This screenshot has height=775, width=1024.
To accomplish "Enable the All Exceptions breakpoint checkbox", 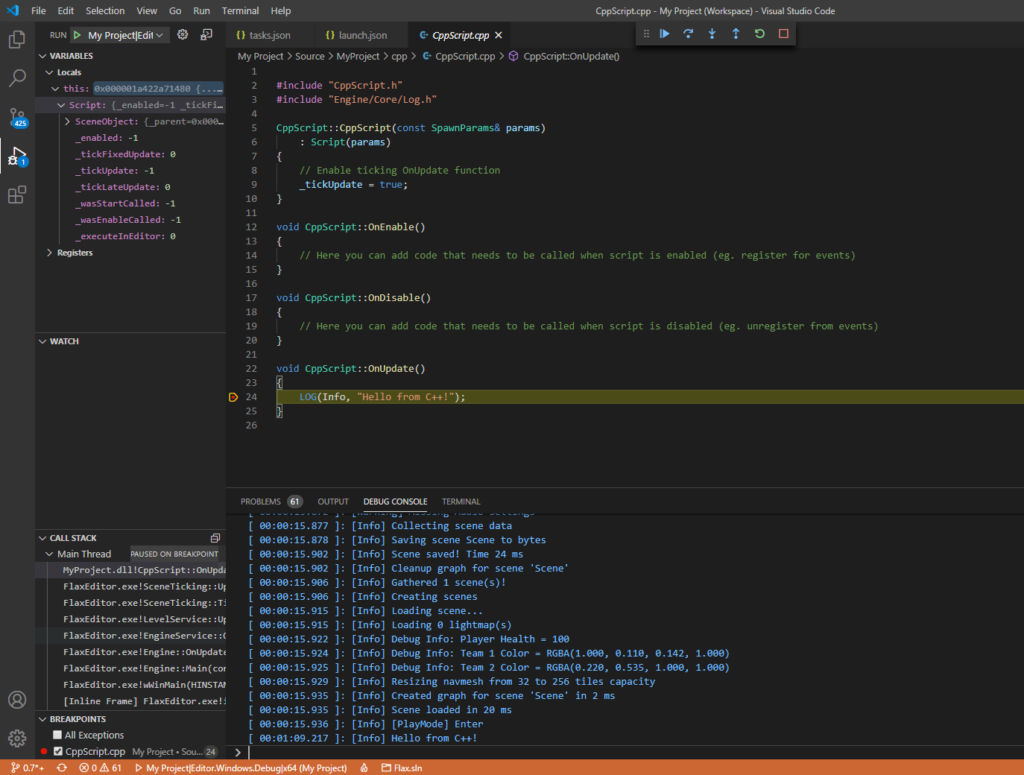I will click(57, 735).
